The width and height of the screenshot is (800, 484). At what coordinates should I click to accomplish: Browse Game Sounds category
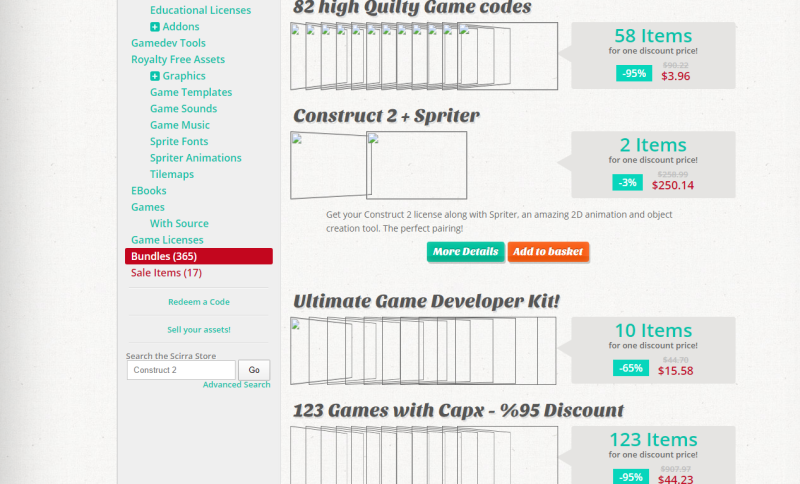(184, 109)
